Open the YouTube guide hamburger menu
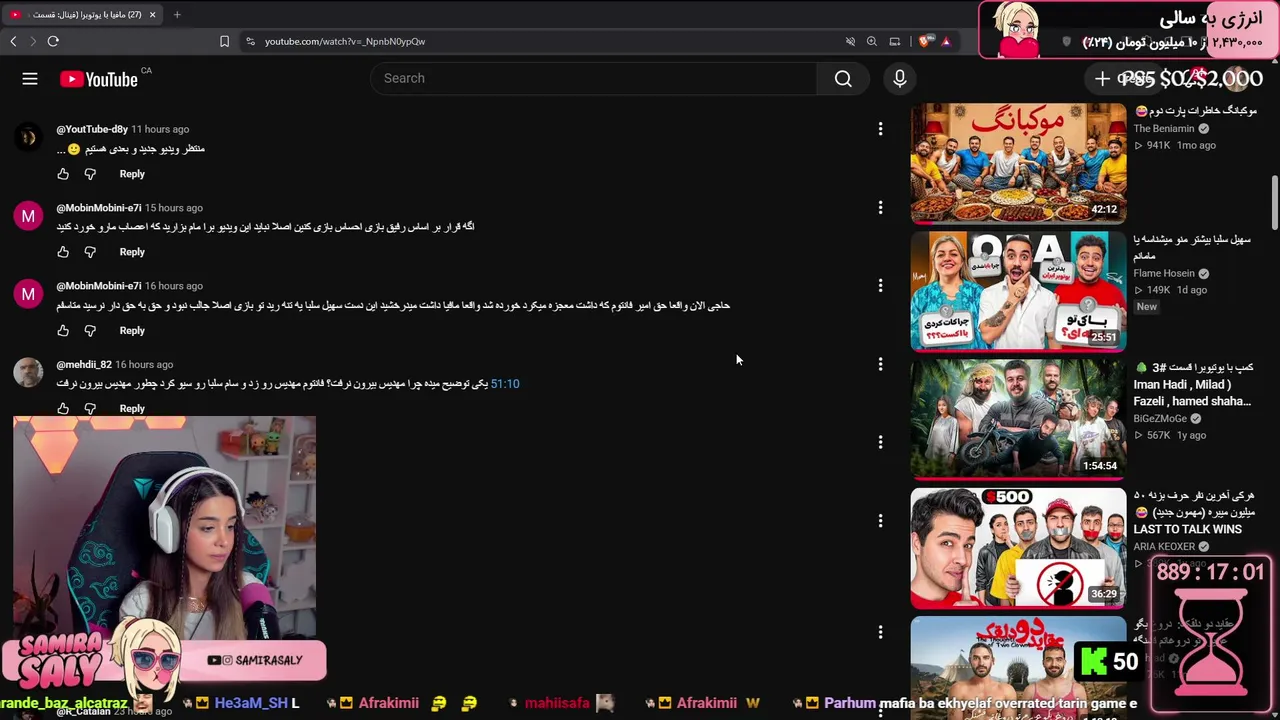 coord(30,79)
